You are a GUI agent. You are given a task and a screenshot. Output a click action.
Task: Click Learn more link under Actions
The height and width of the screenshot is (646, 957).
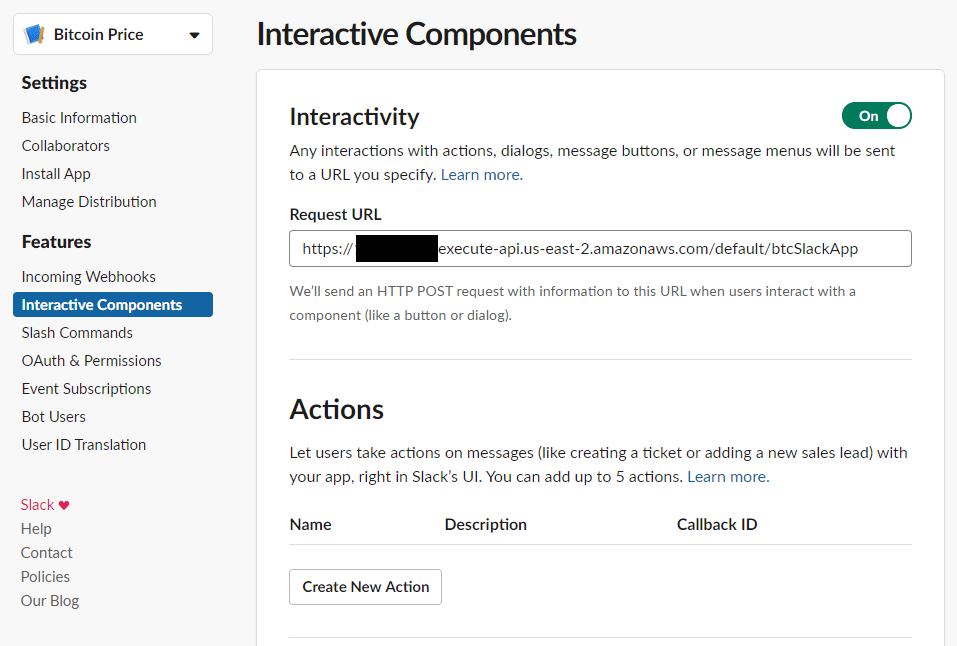point(727,477)
